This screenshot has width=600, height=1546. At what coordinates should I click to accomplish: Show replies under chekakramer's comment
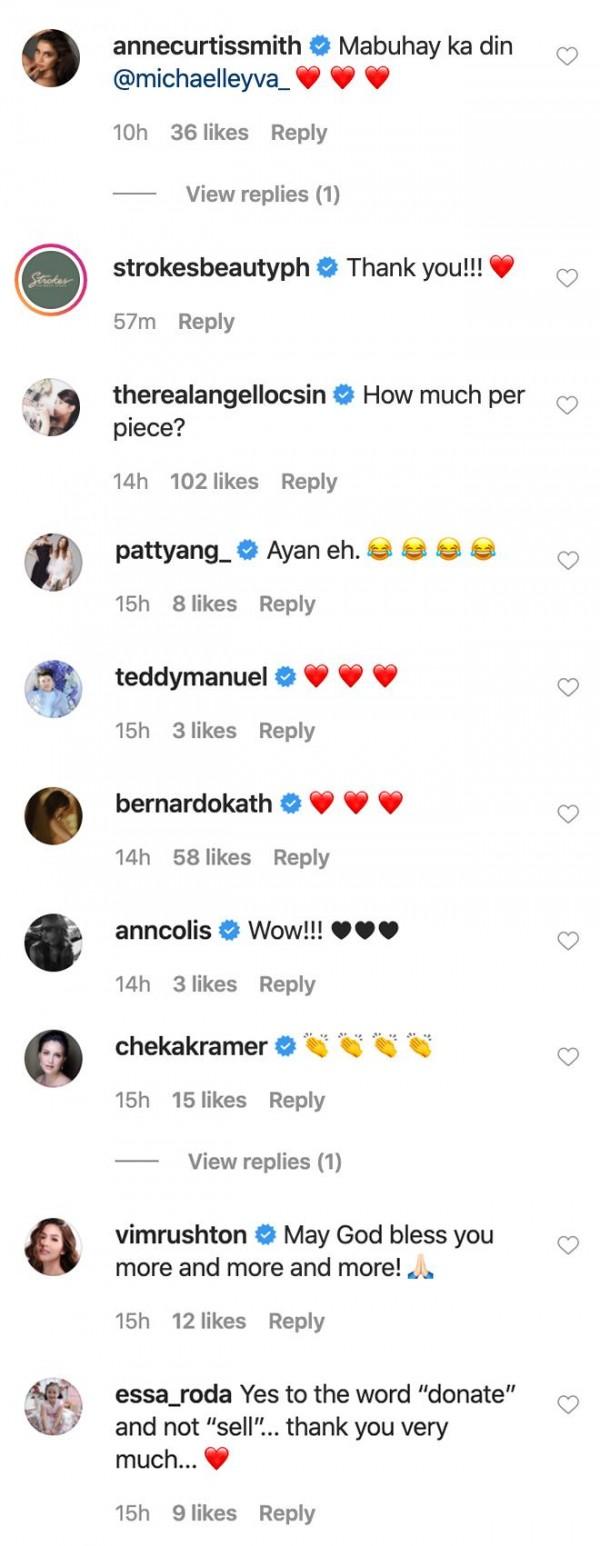264,1161
